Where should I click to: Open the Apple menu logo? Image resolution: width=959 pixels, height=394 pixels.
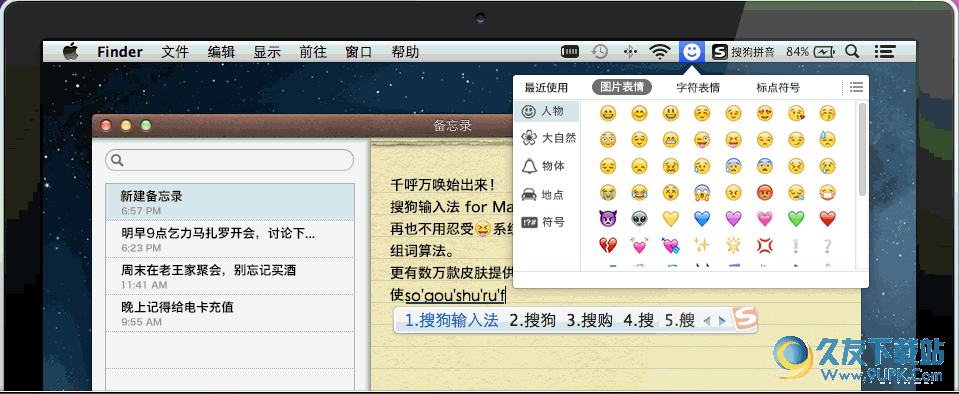coord(71,51)
